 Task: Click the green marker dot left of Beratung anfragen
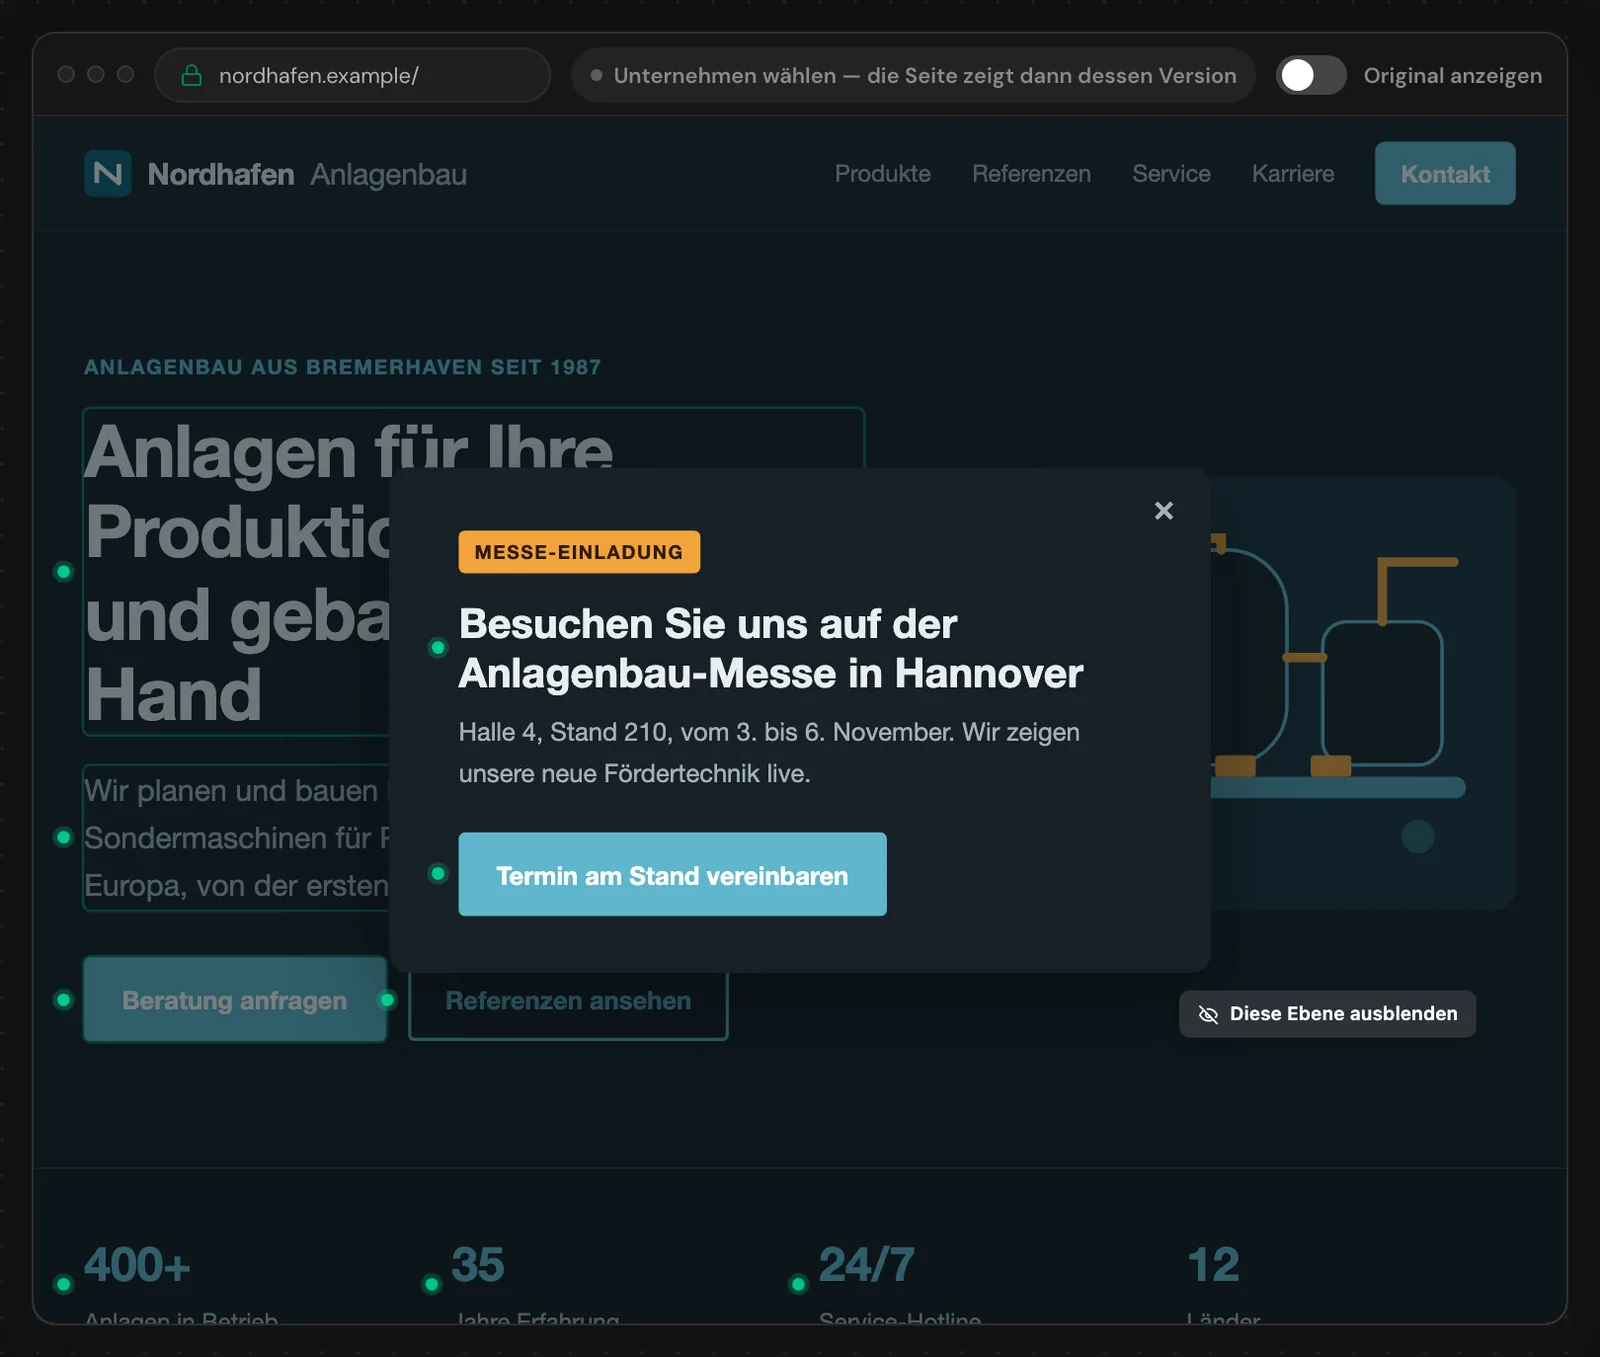pos(64,1000)
